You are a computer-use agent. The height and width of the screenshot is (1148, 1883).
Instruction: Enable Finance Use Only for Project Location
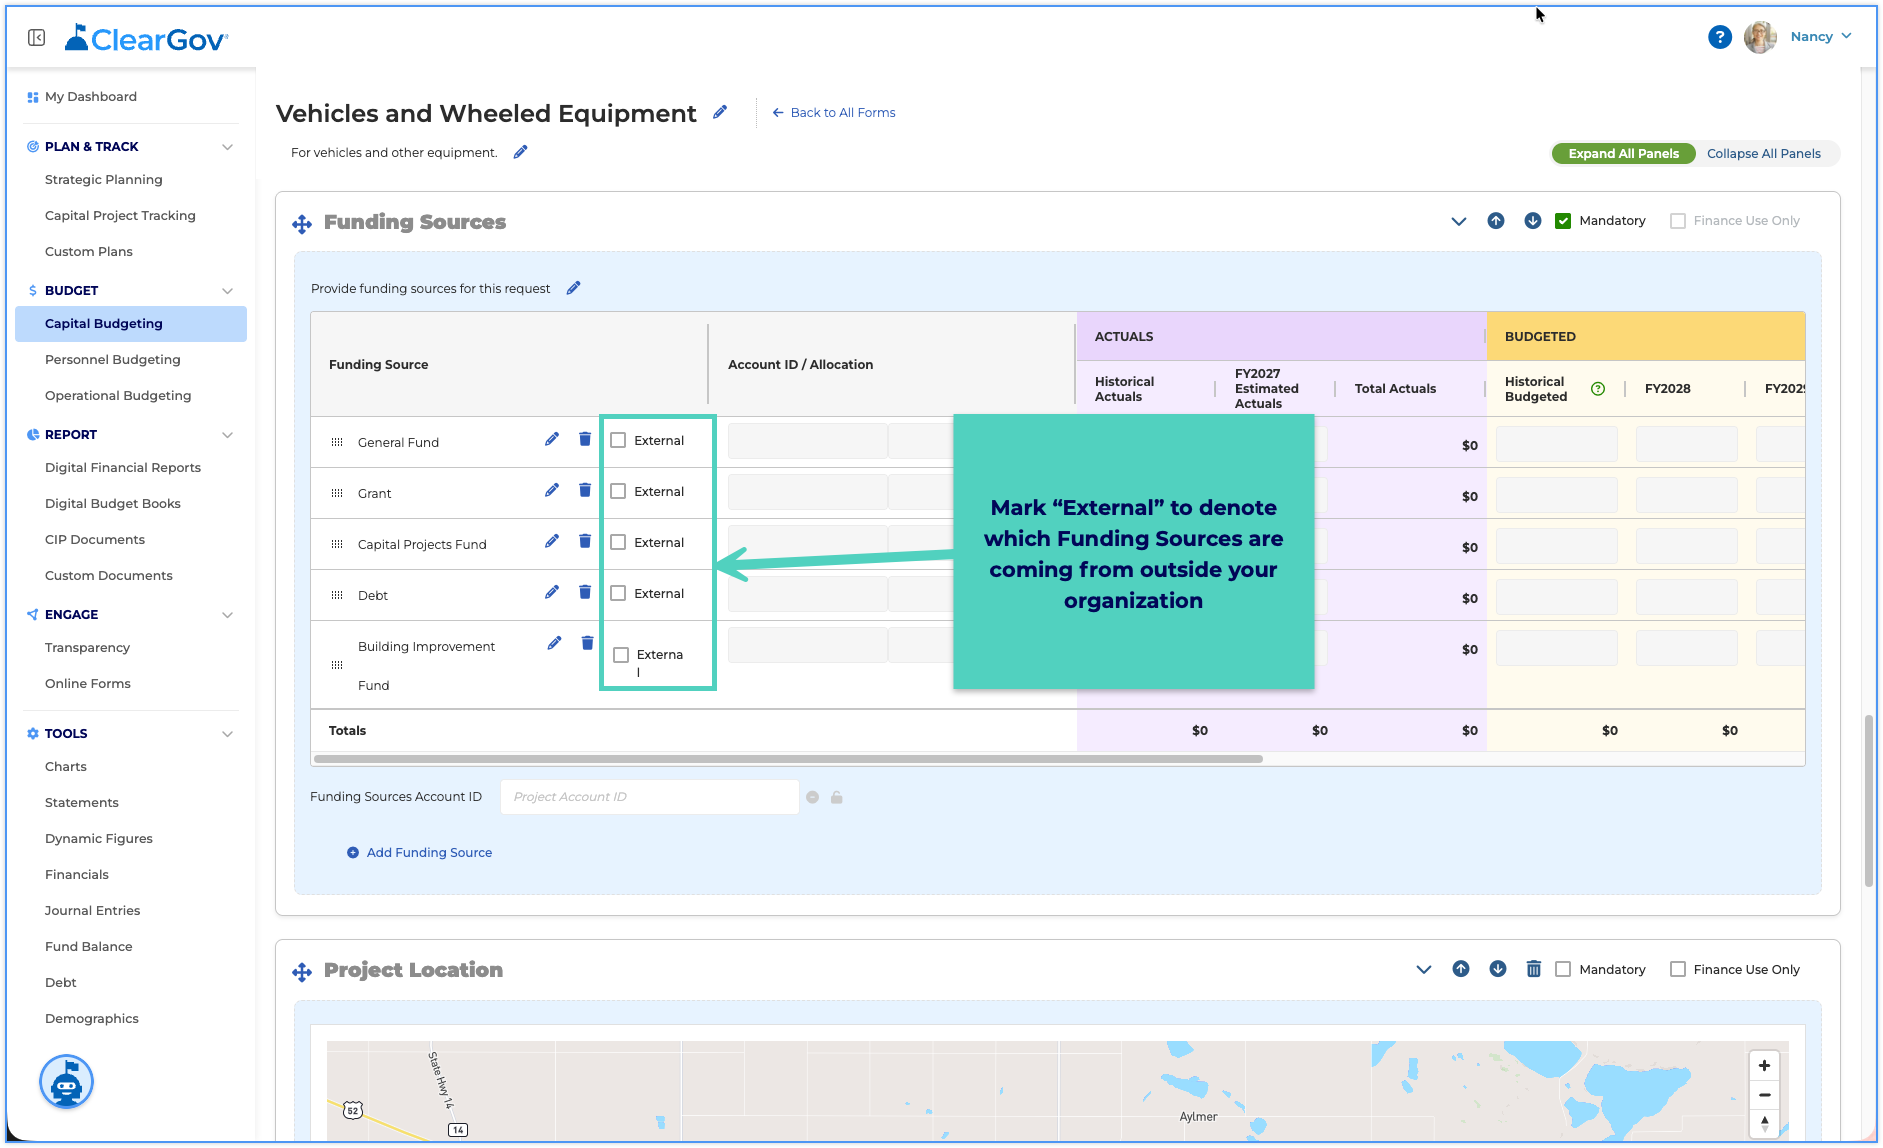[x=1678, y=969]
